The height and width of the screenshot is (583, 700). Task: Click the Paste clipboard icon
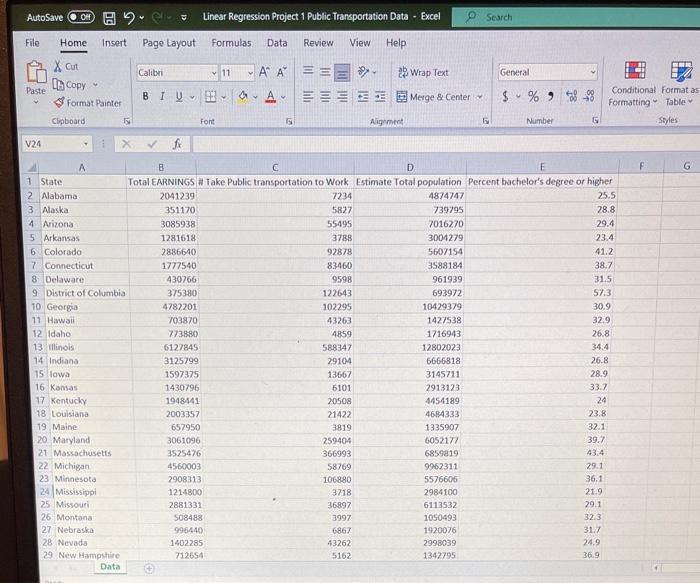tap(36, 72)
